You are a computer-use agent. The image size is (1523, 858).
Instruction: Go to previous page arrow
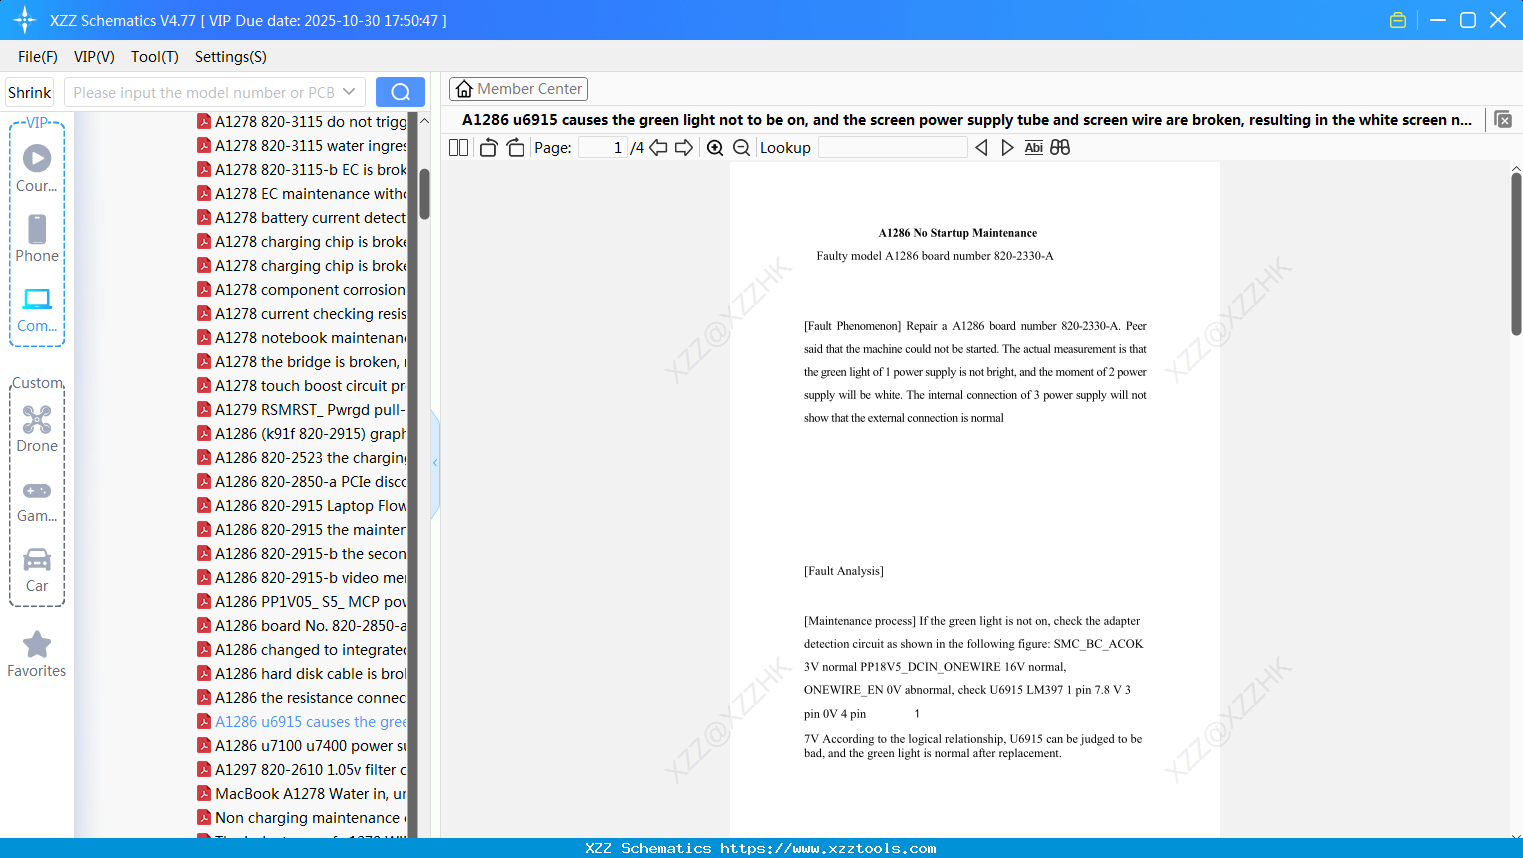tap(658, 147)
